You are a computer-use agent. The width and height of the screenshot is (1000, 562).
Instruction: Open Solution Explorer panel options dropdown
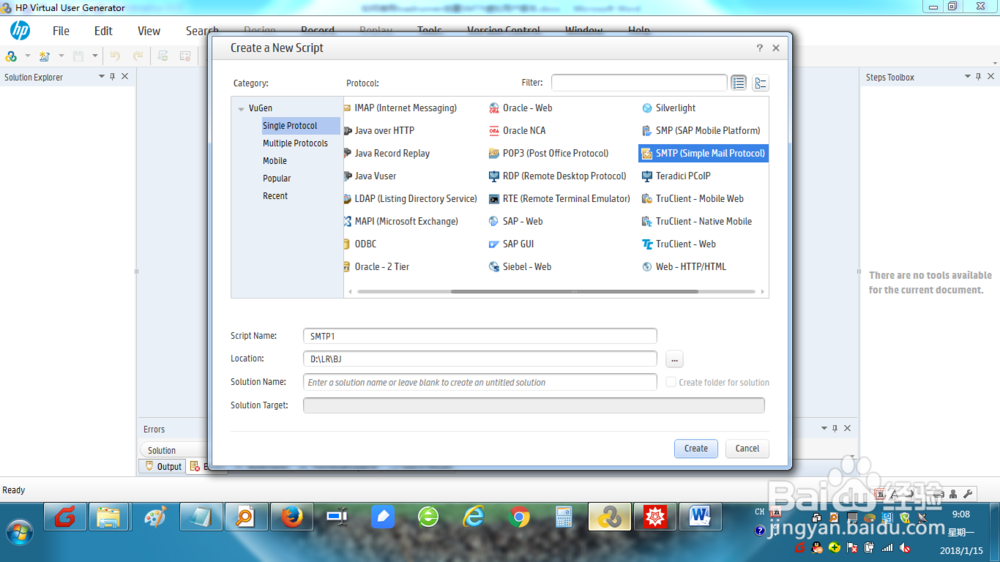(101, 77)
